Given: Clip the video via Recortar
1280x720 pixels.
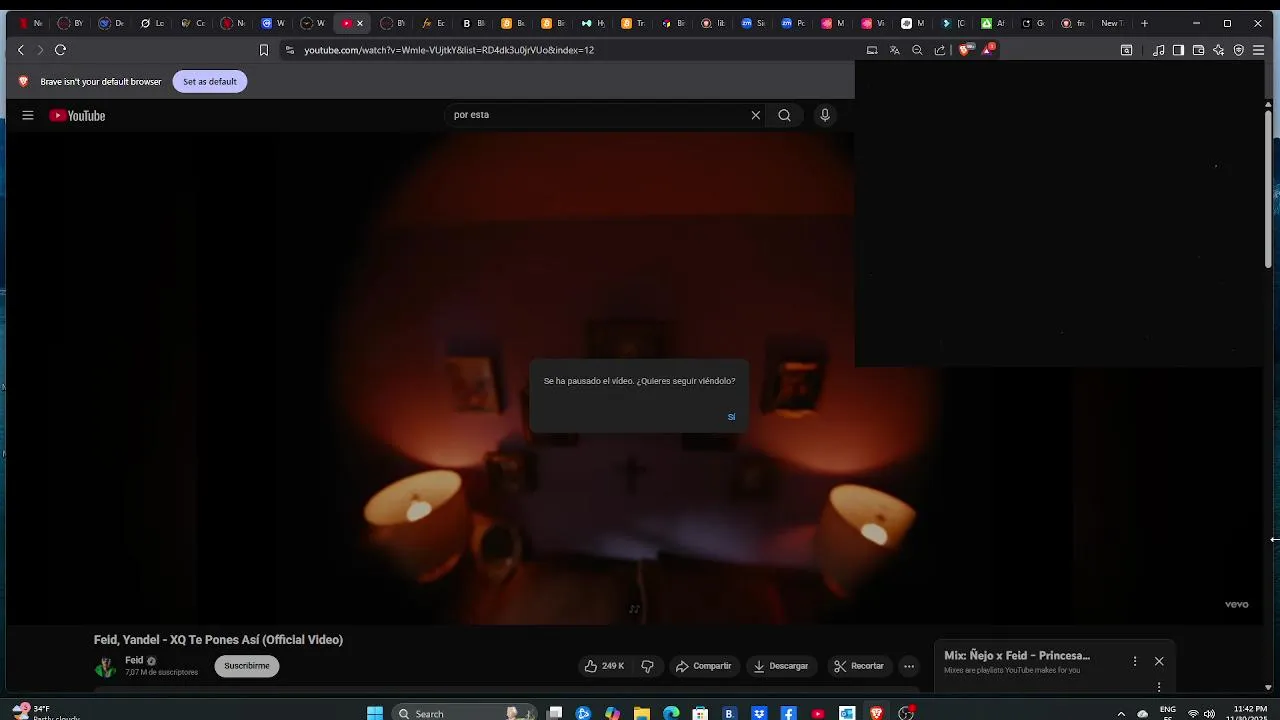Looking at the screenshot, I should click(x=859, y=666).
